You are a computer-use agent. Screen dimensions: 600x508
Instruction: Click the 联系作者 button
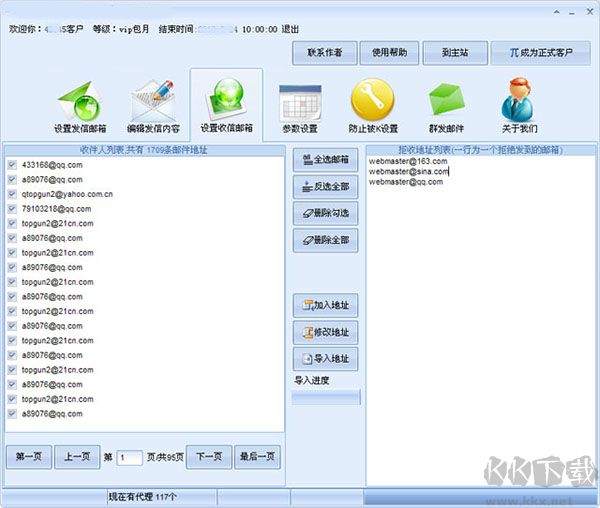(x=325, y=53)
